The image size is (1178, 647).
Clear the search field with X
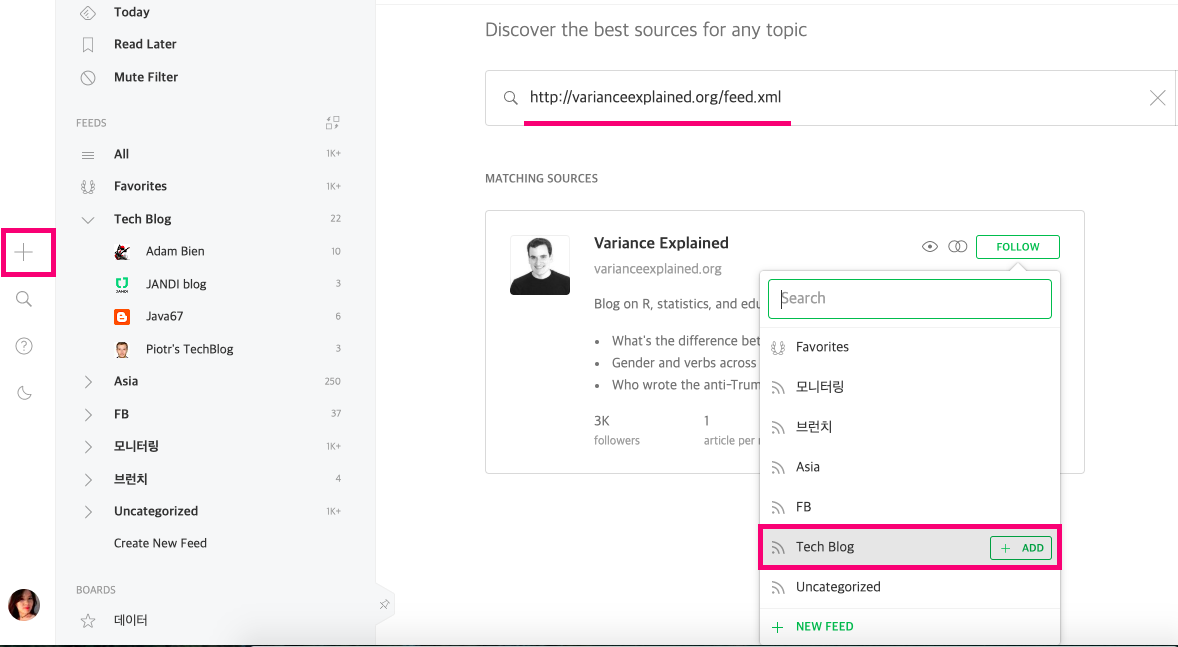pyautogui.click(x=1157, y=98)
